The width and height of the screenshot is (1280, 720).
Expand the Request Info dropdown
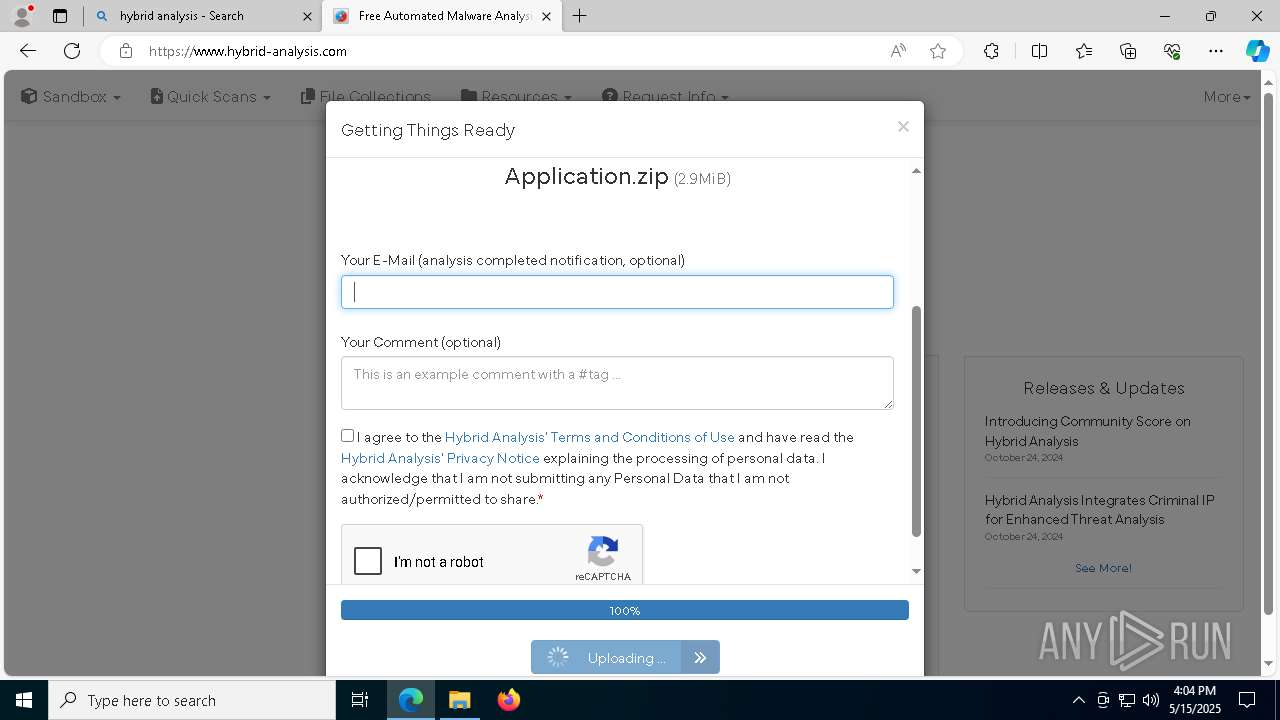point(665,96)
